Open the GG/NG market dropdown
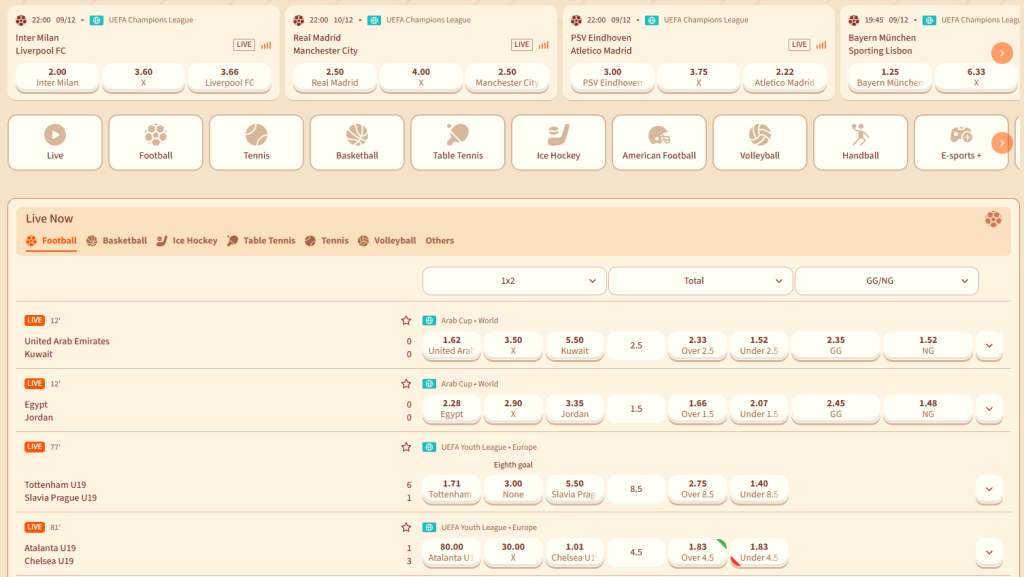Screen dimensions: 1024x577 tap(886, 281)
